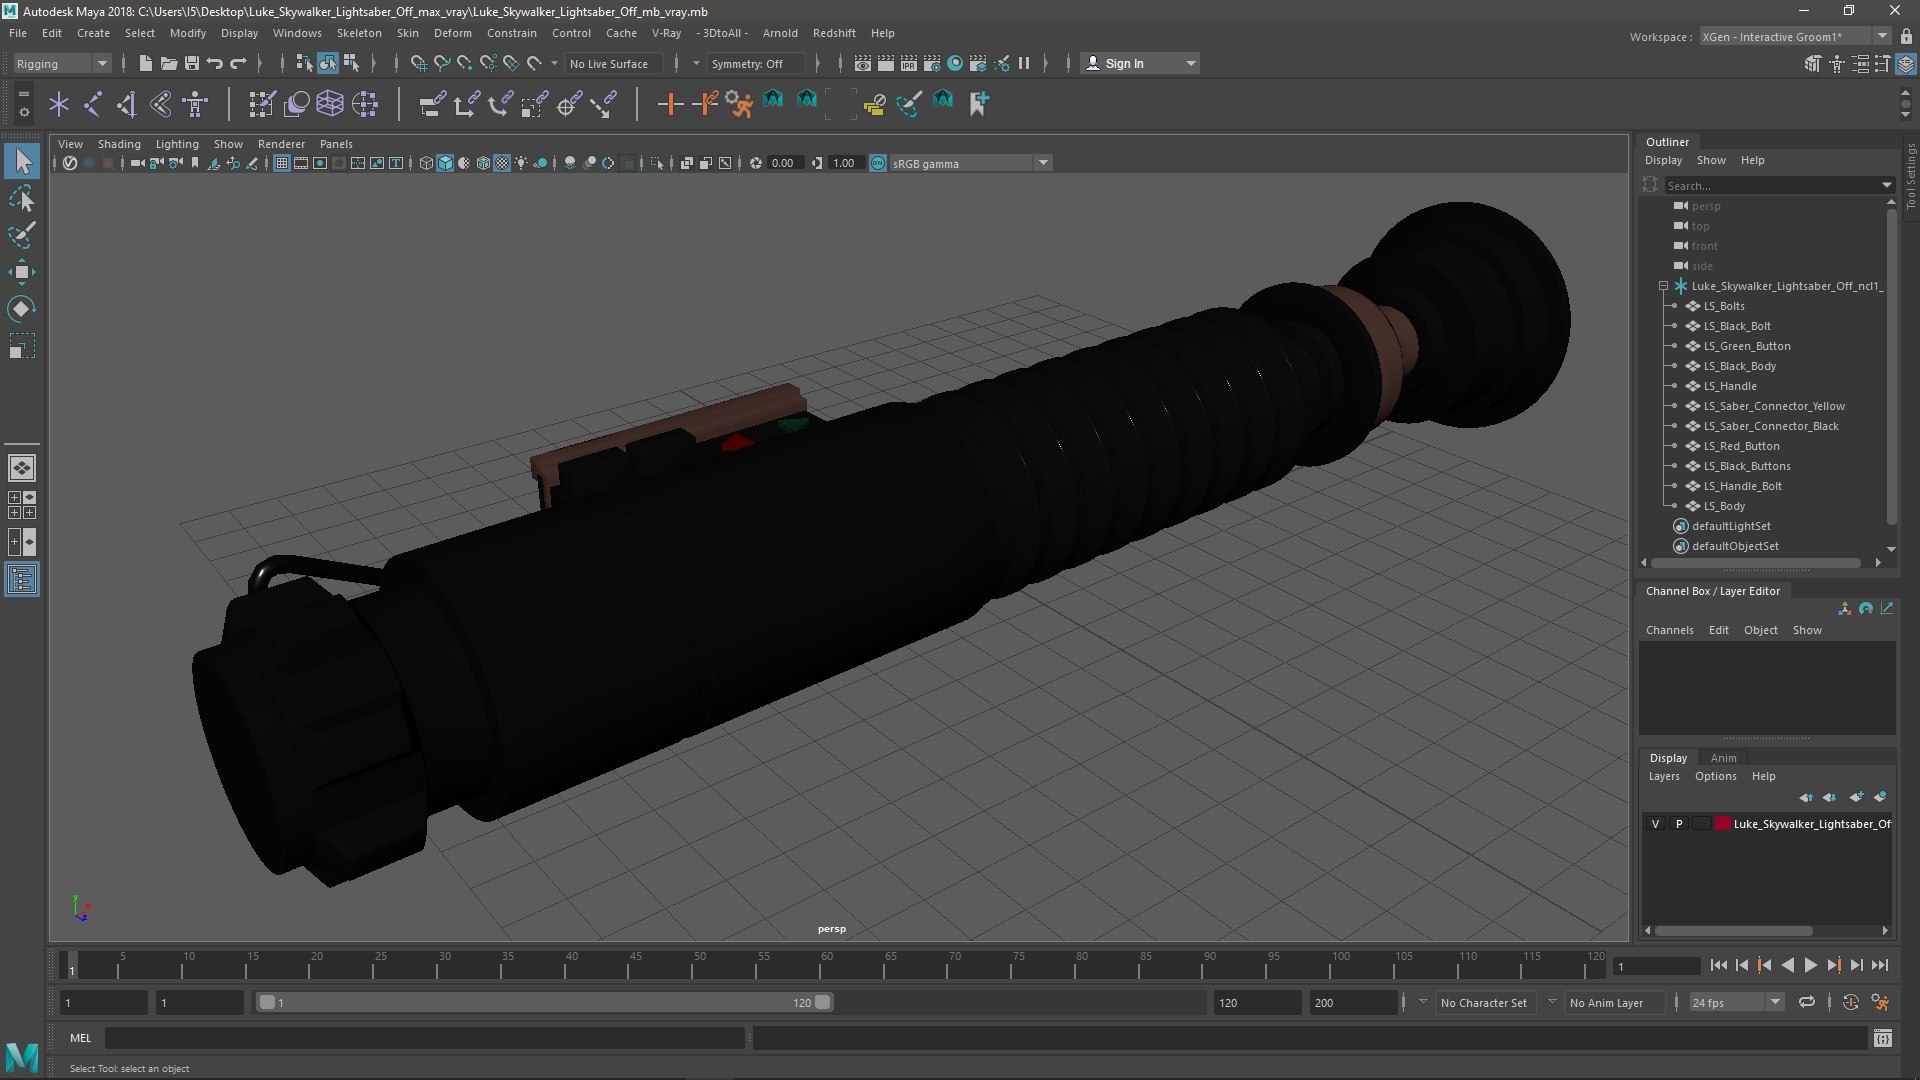This screenshot has height=1080, width=1920.
Task: Click the Create Joints shelf icon
Action: [93, 103]
